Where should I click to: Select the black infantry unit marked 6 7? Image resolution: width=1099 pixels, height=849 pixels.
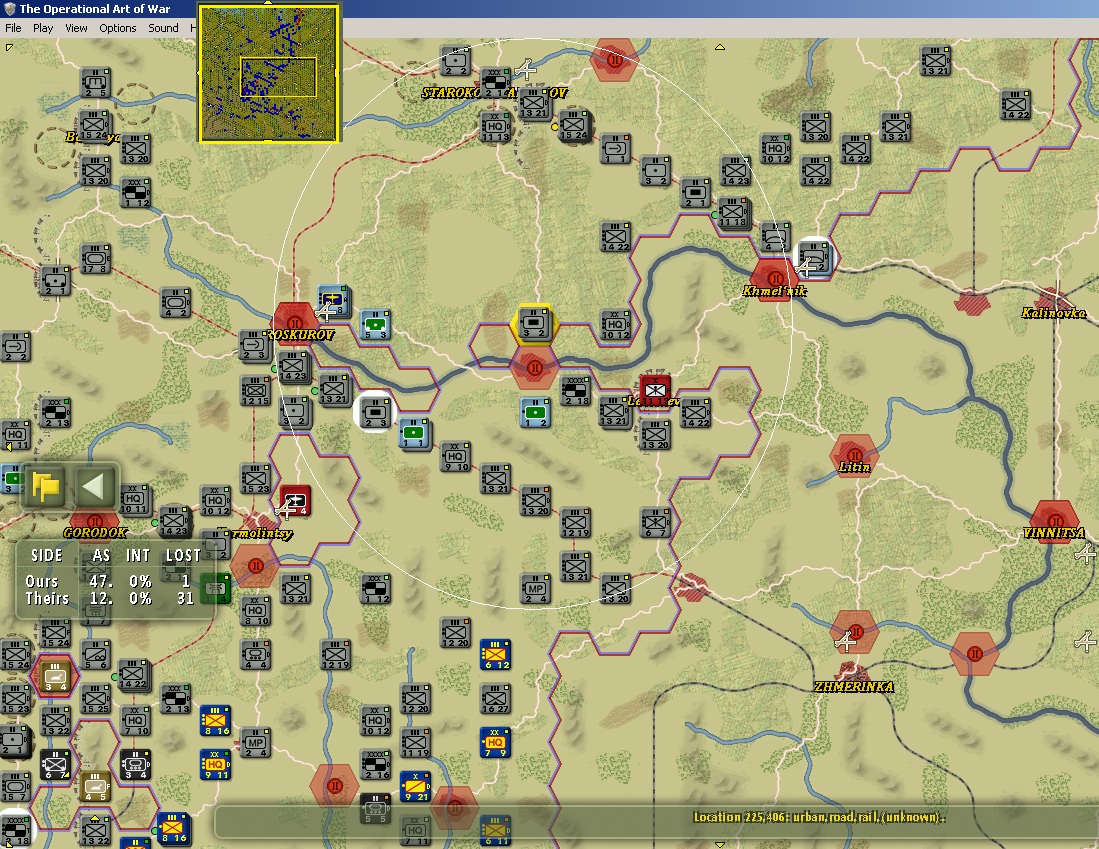point(55,764)
